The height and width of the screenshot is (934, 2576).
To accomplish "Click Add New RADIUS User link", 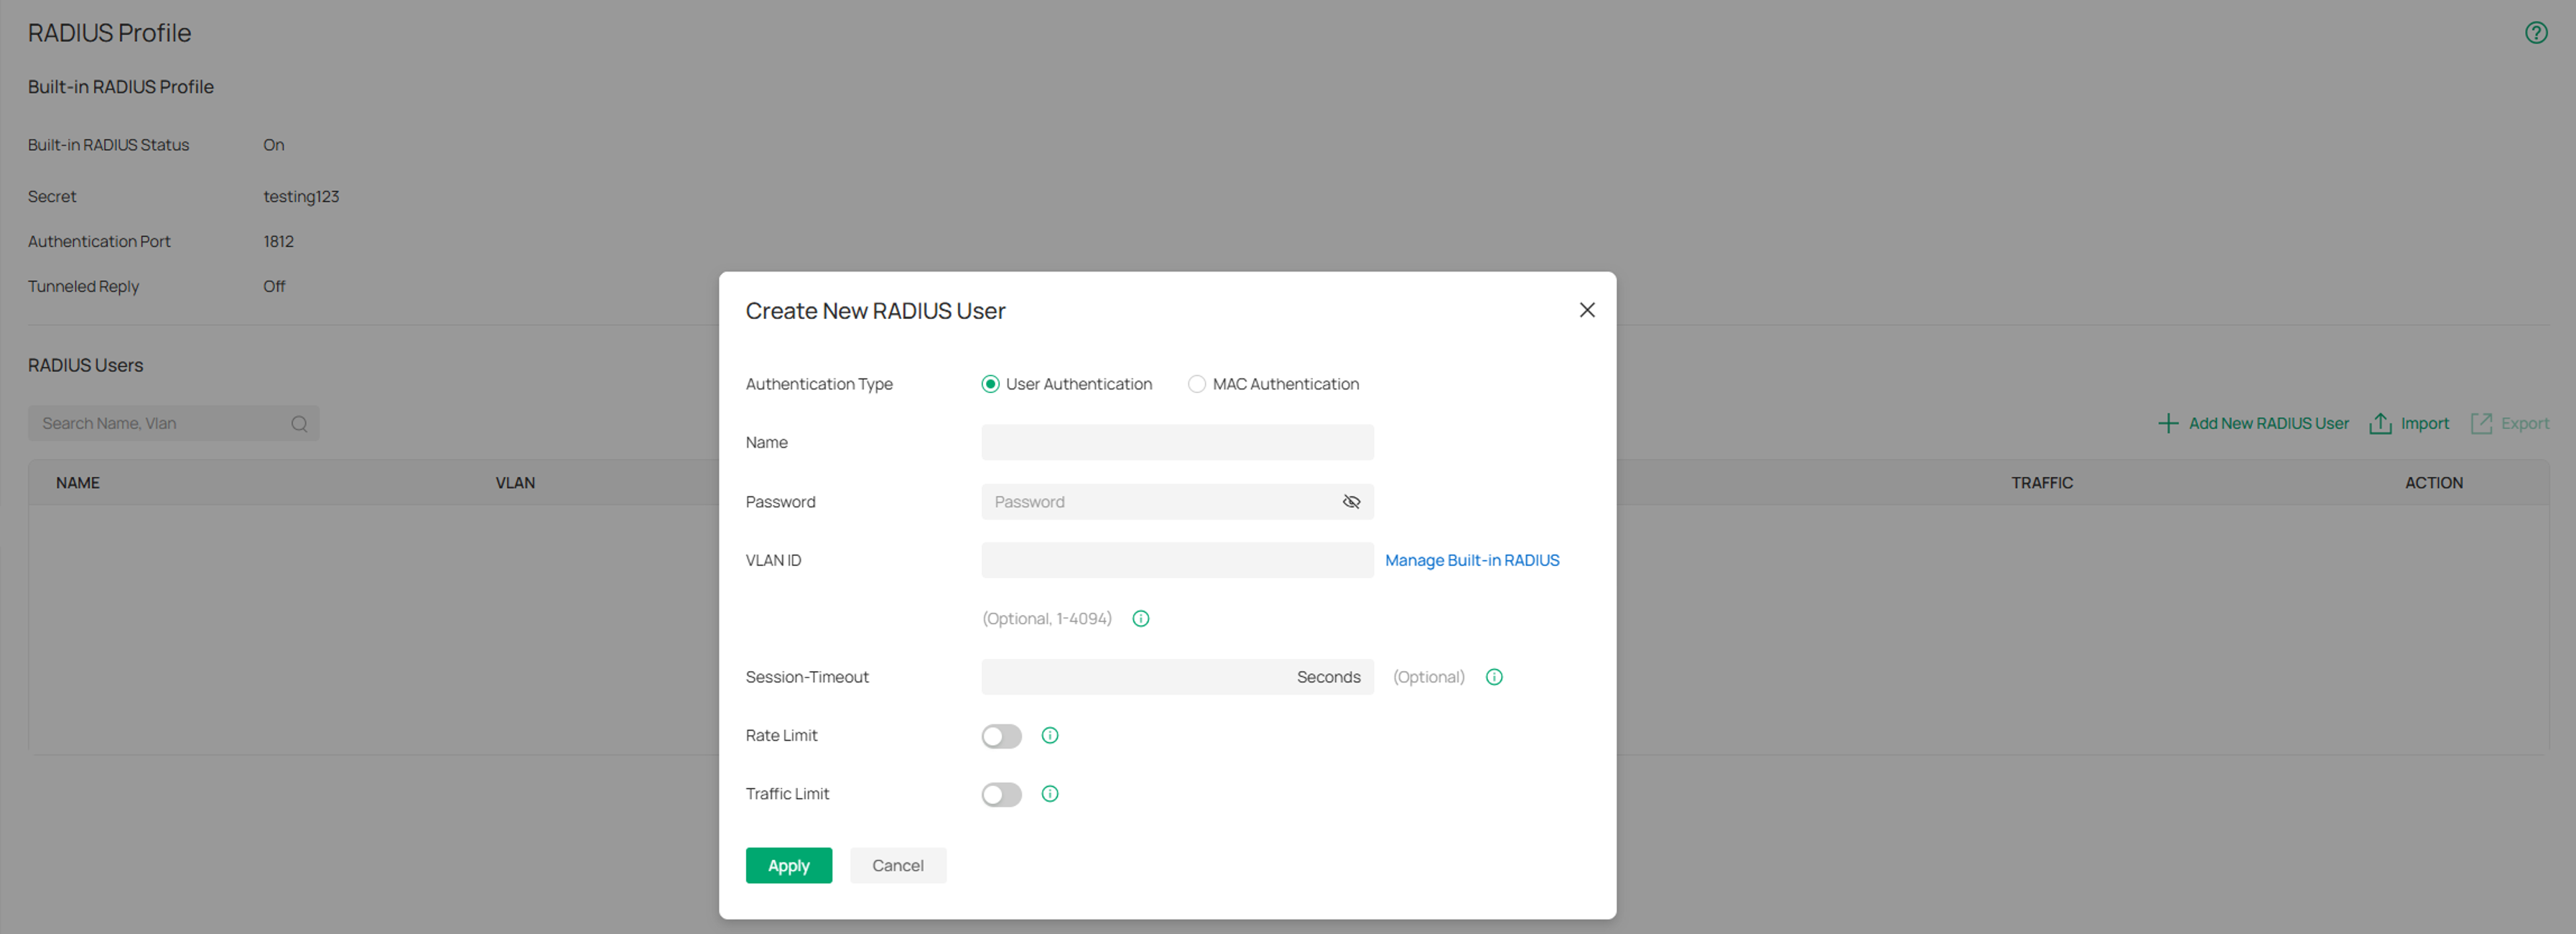I will (2268, 424).
